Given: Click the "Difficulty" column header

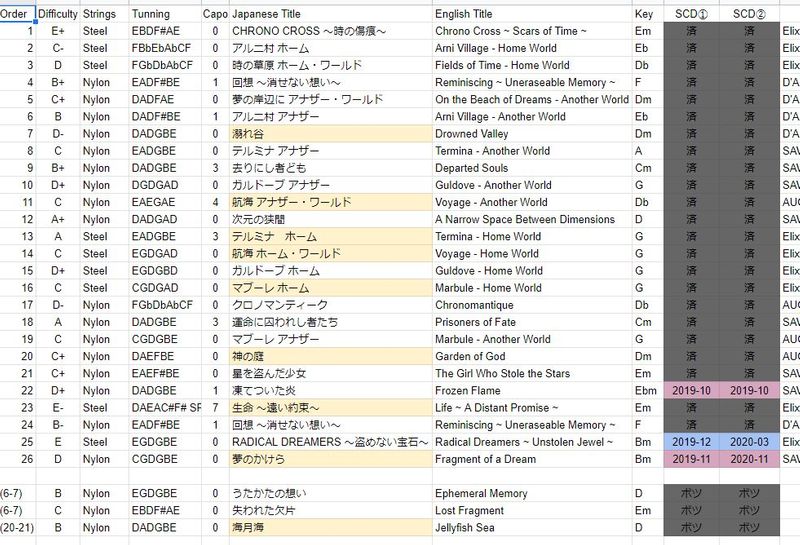Looking at the screenshot, I should (x=57, y=15).
